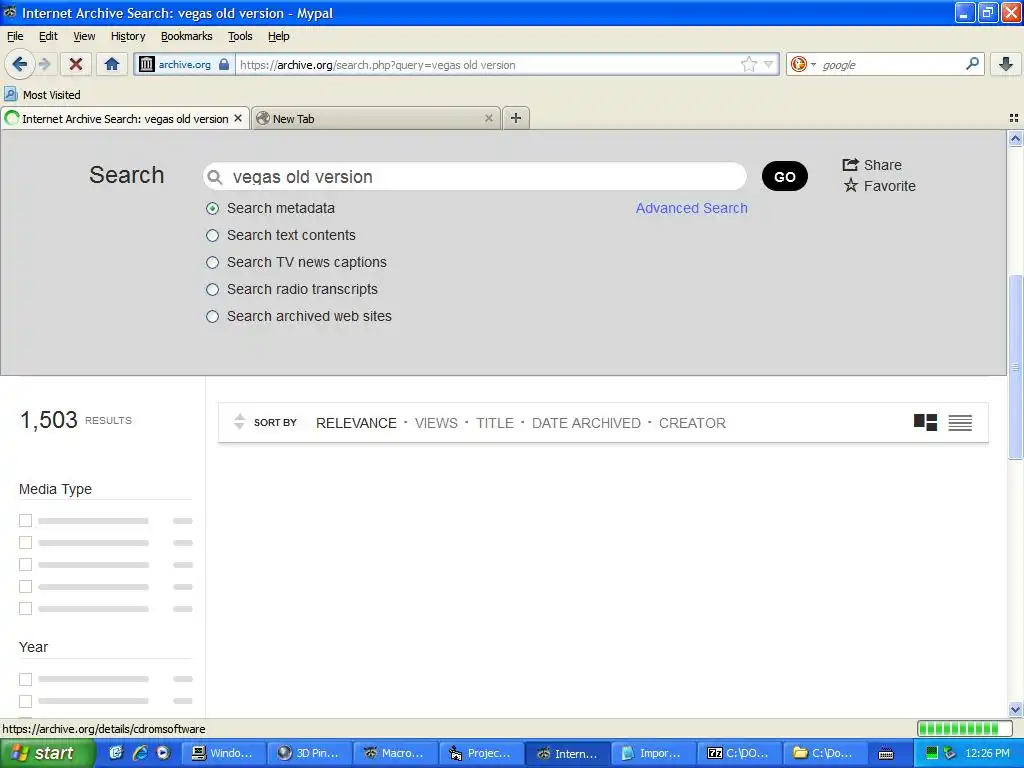Sort results by VIEWS

click(x=436, y=423)
